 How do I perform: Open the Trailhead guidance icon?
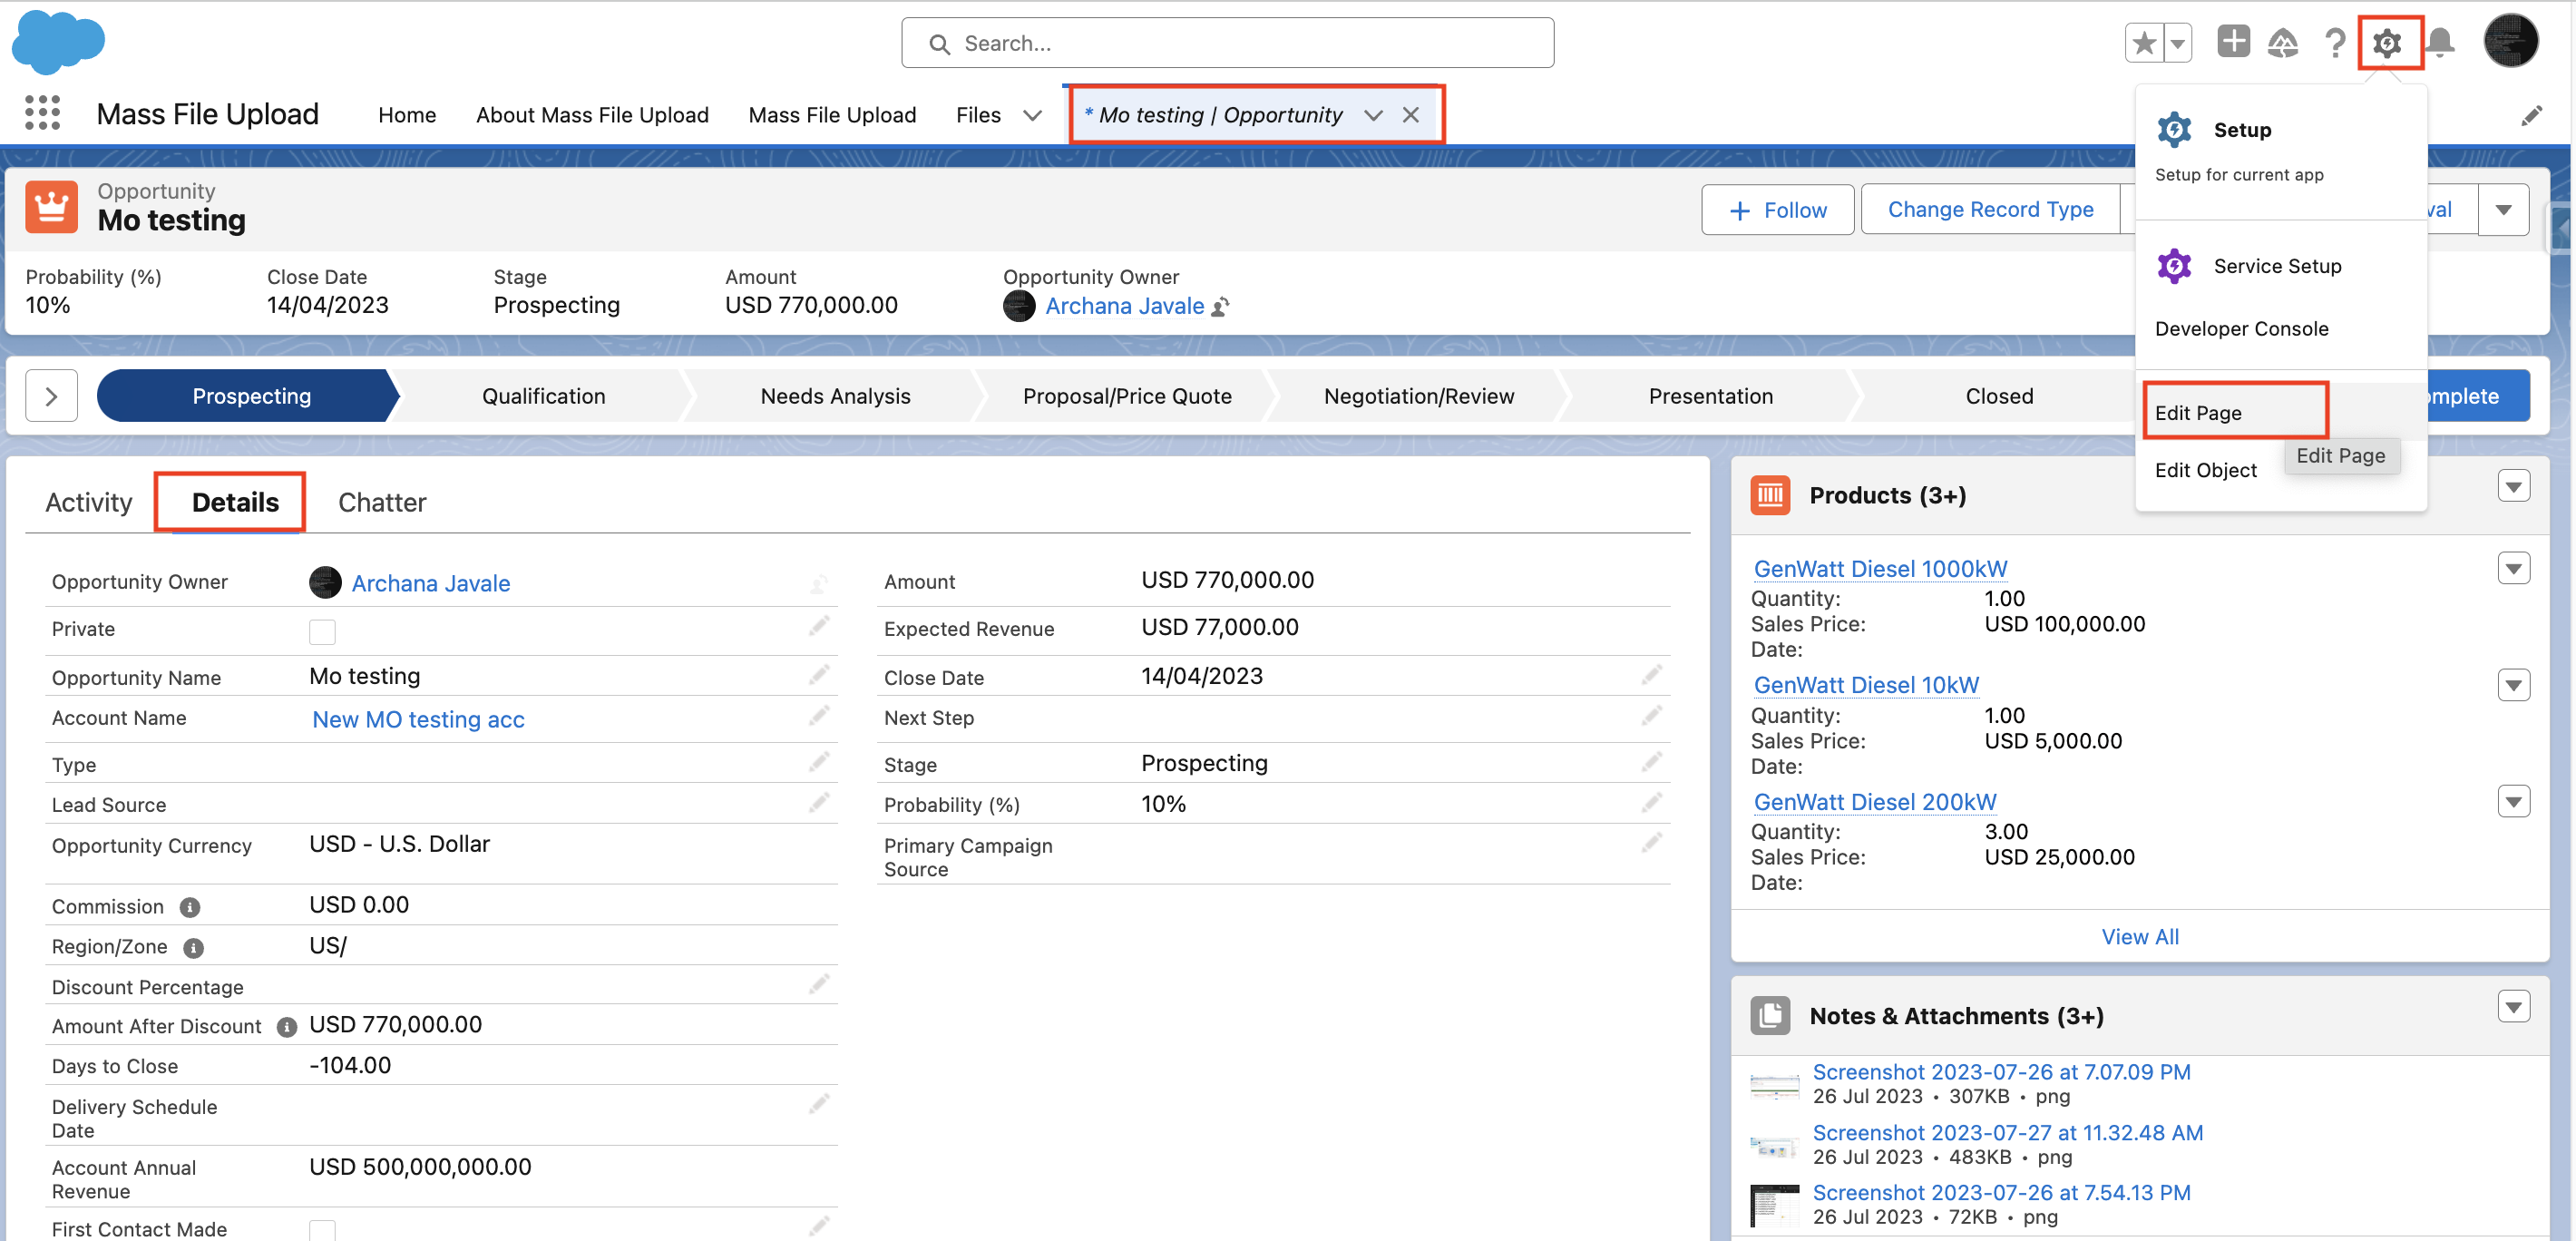tap(2283, 43)
